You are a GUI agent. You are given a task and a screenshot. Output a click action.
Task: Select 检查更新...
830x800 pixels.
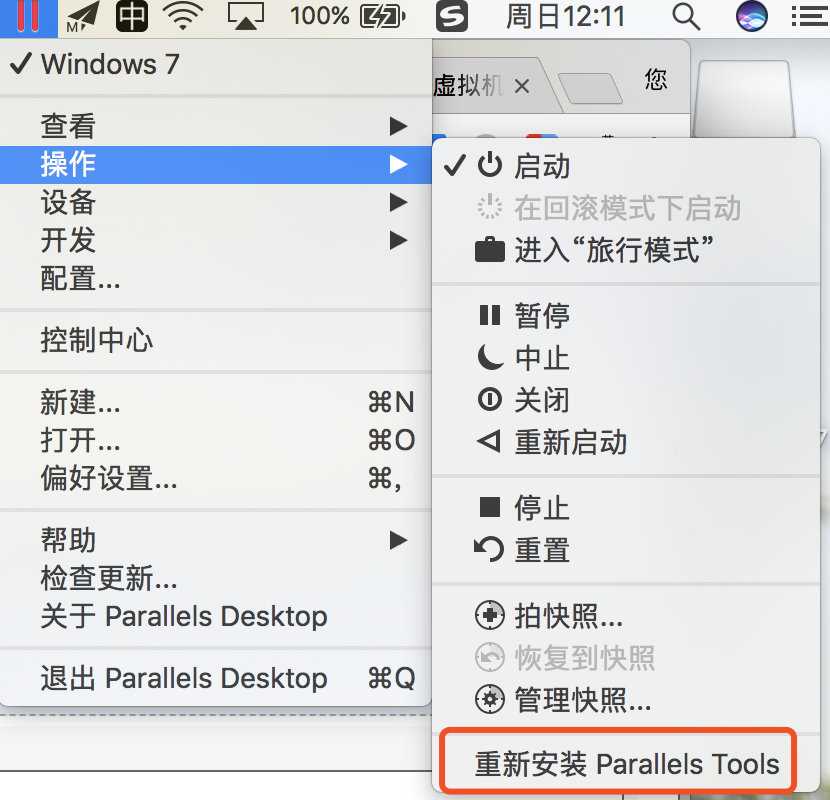216,578
